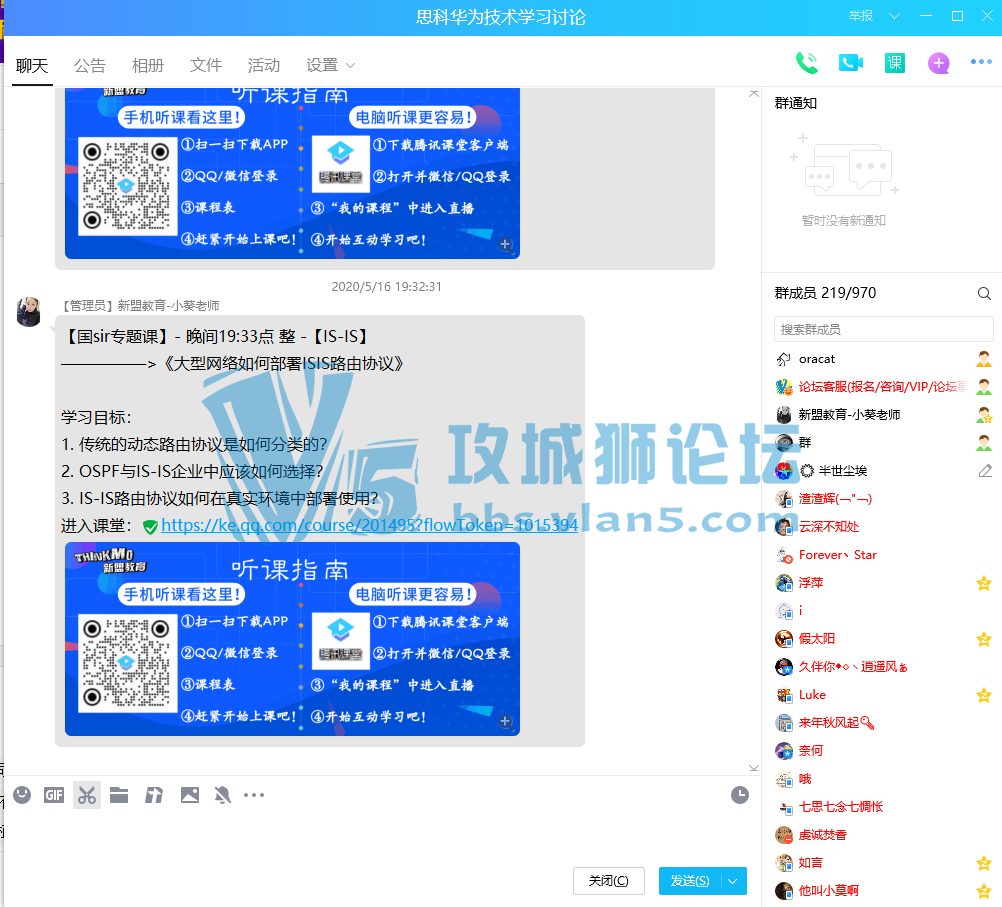
Task: Select member i in list
Action: (x=883, y=610)
